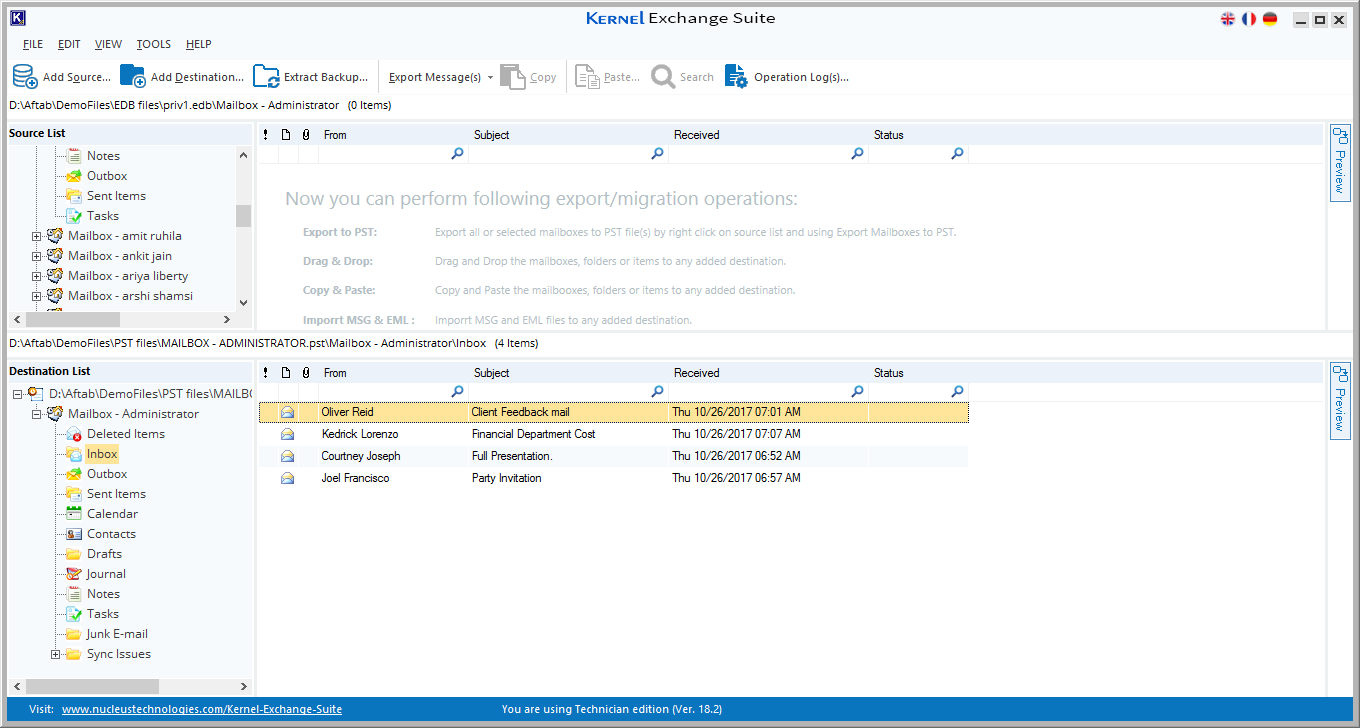Expand the Mailbox - ankit jain node
The width and height of the screenshot is (1360, 728).
(x=37, y=257)
